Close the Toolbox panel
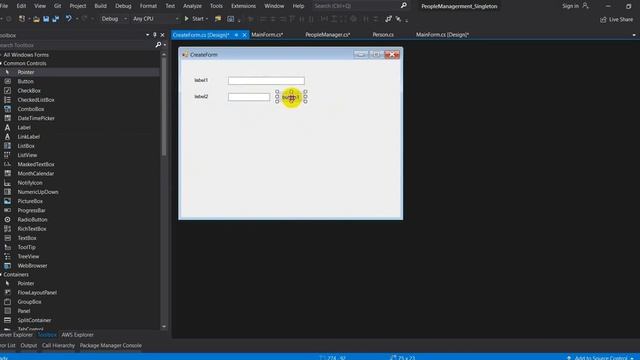This screenshot has height=360, width=640. (162, 35)
